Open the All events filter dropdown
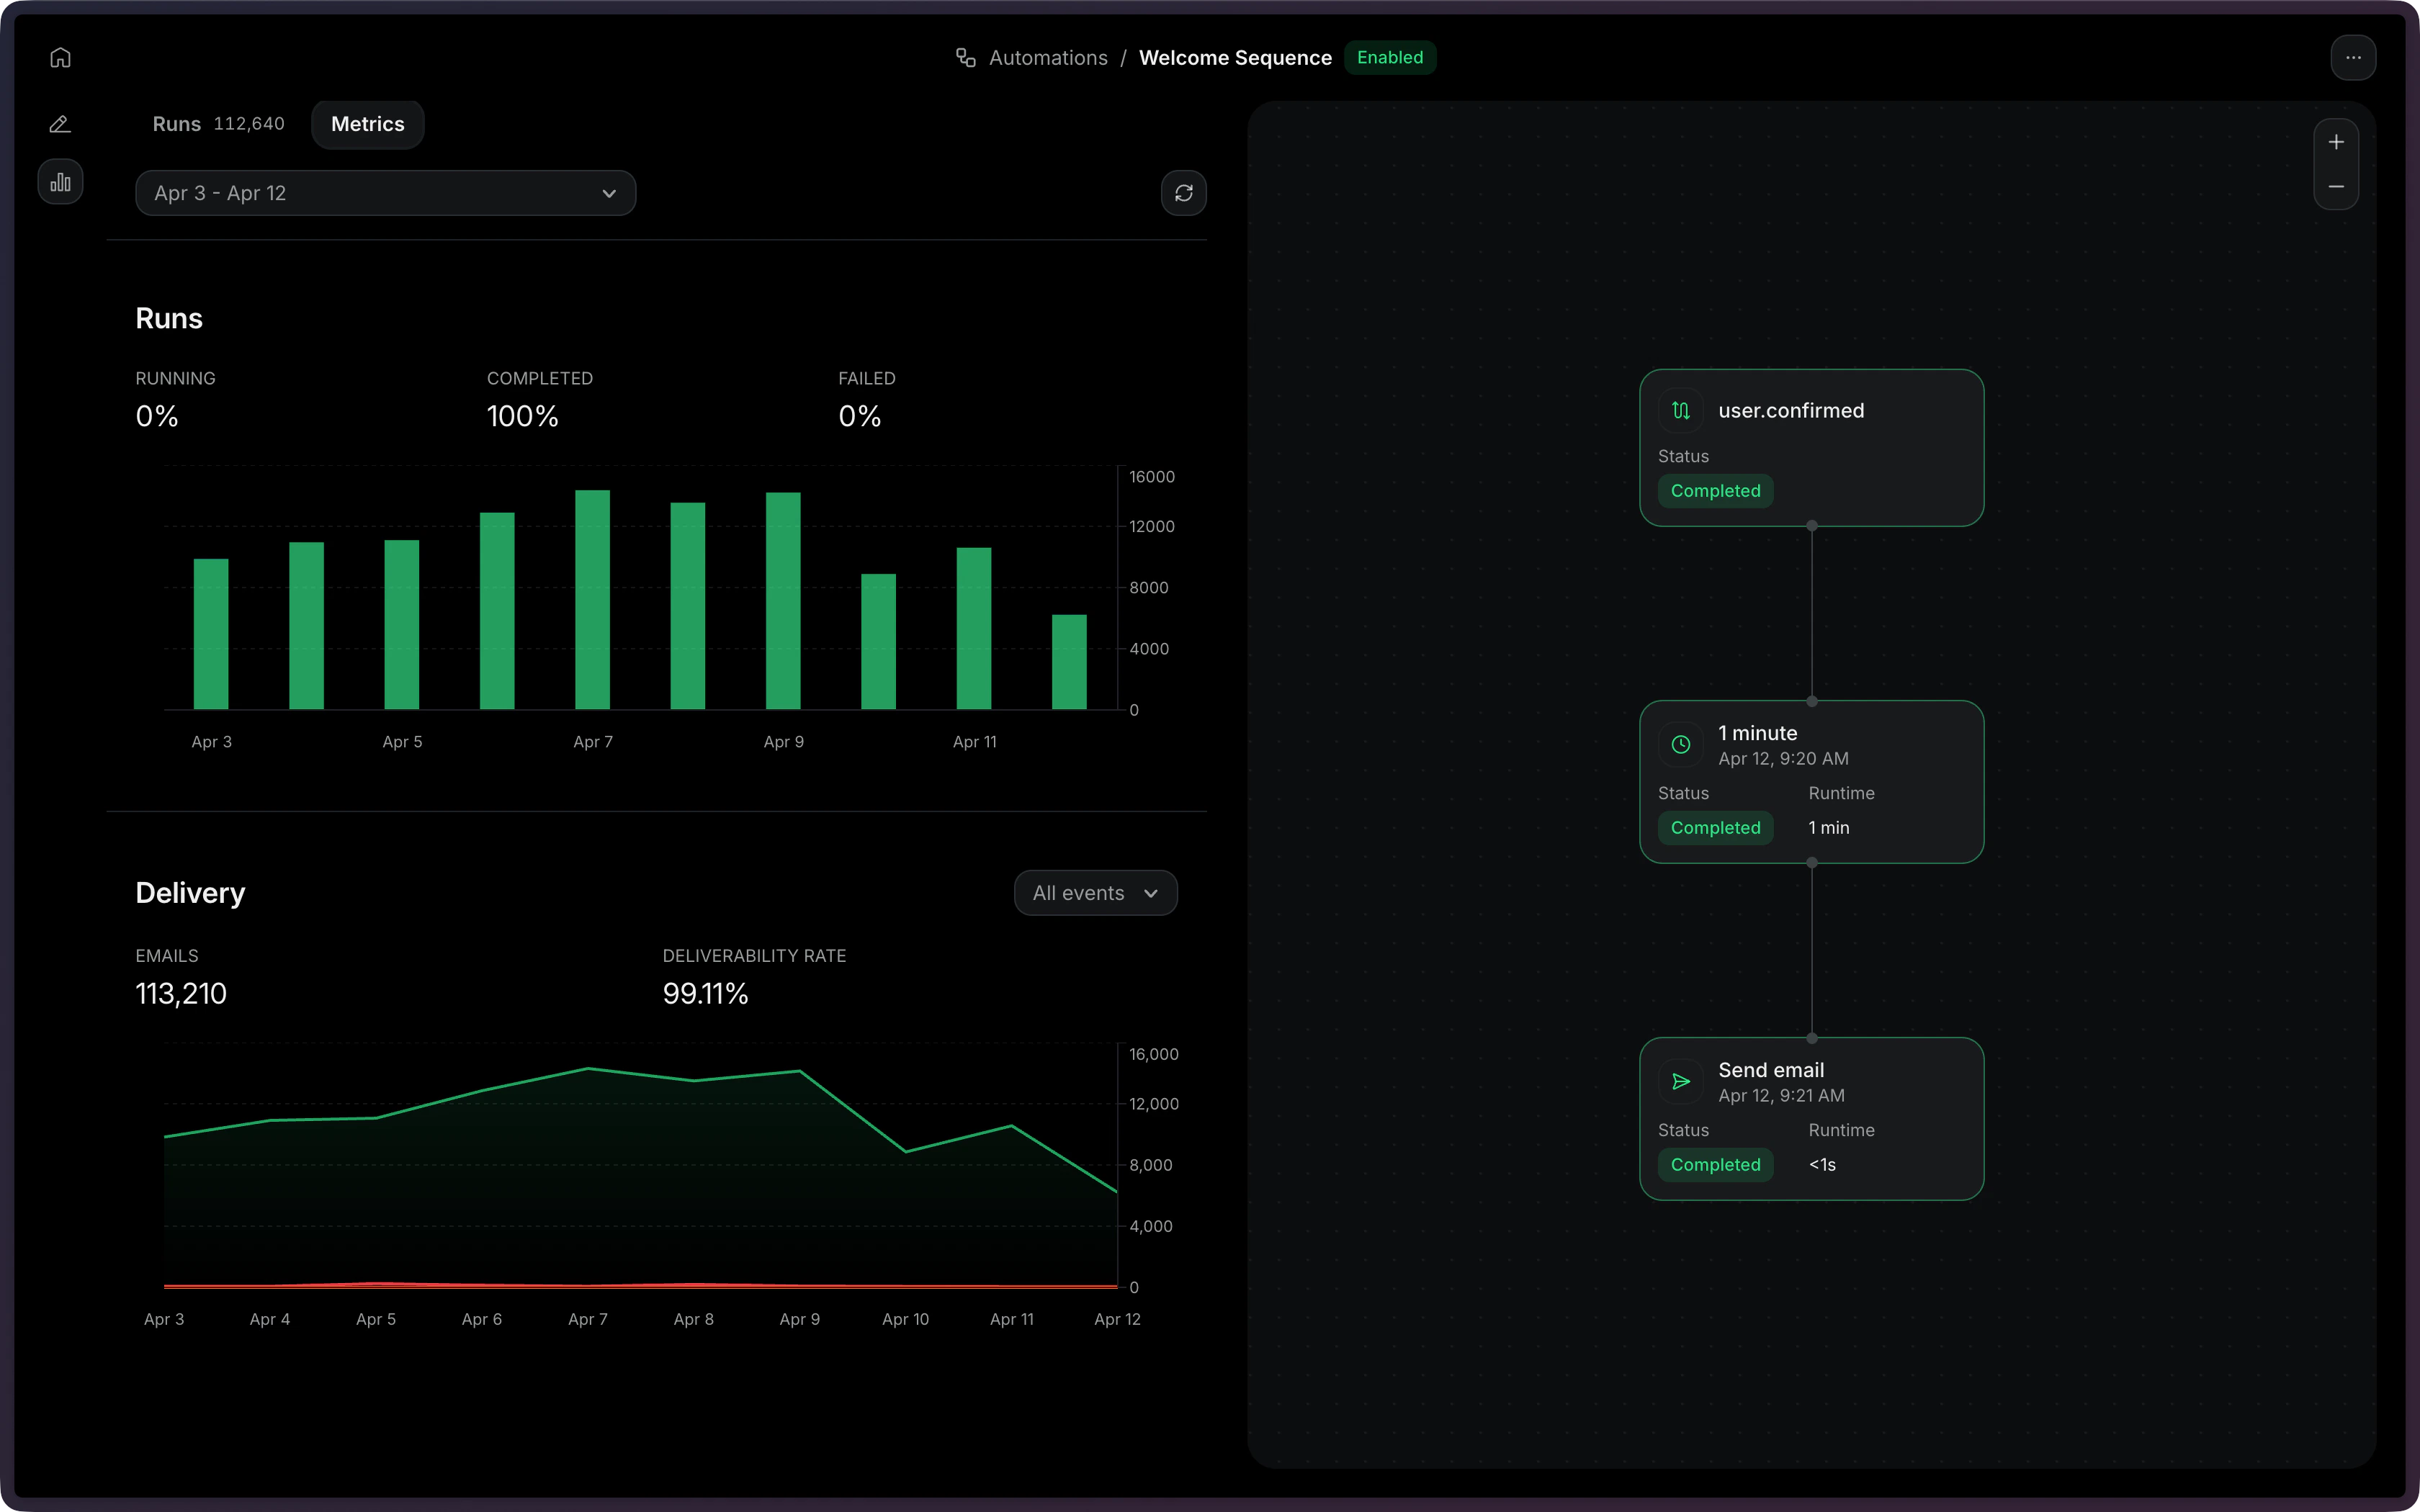The height and width of the screenshot is (1512, 2420). (x=1094, y=892)
